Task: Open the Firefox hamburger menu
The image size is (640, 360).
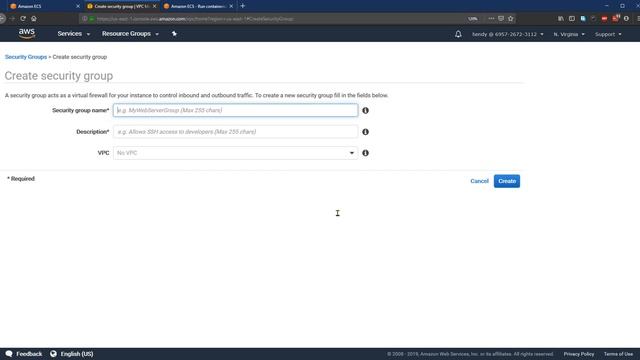Action: pos(638,18)
